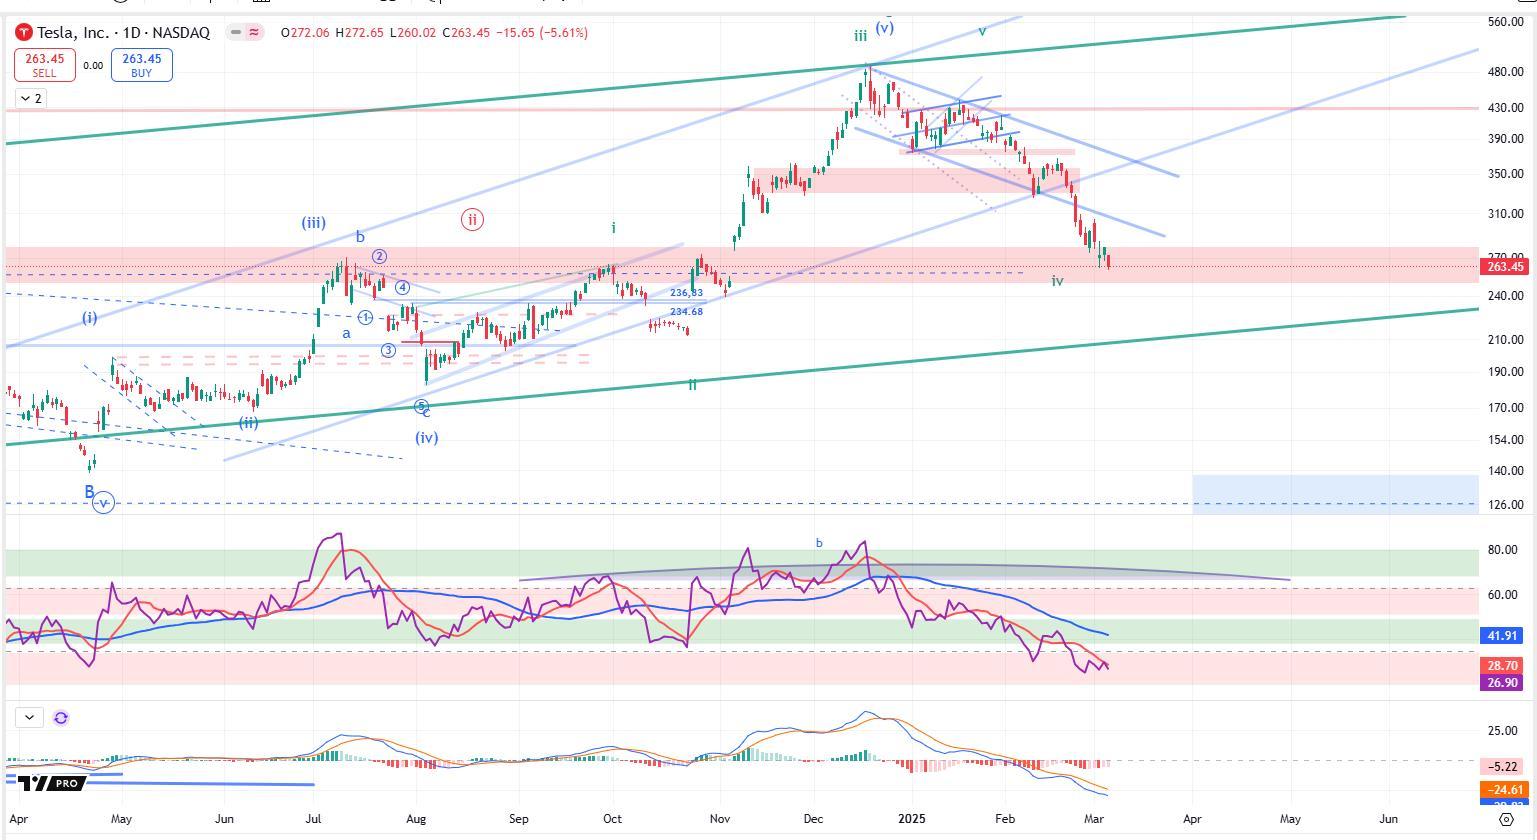The image size is (1537, 840).
Task: Open chart settings gear near time axis
Action: (1506, 819)
